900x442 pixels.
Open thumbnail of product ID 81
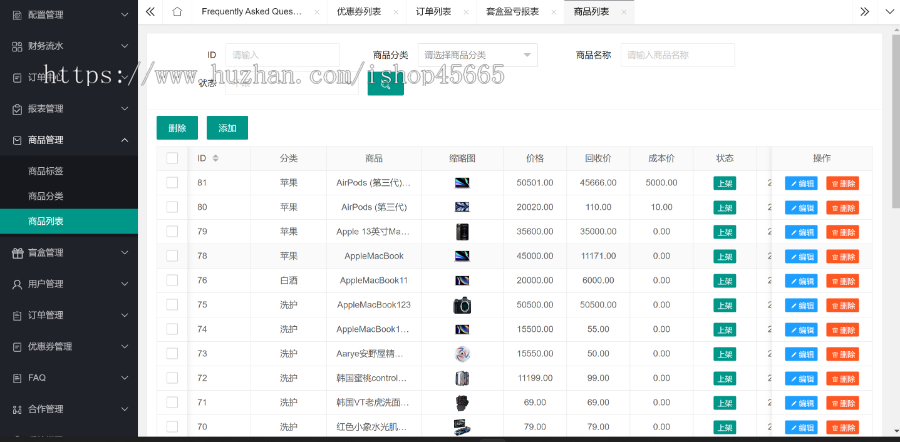tap(462, 183)
